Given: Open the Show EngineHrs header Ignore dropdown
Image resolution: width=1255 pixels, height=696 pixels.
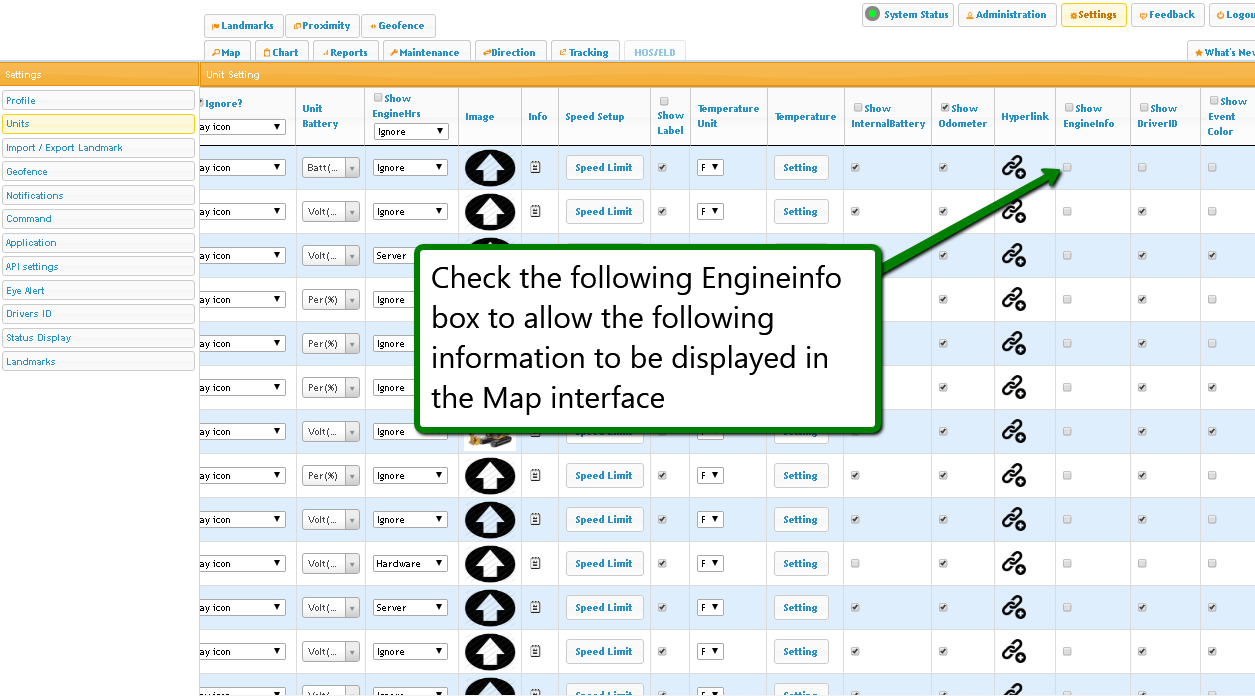Looking at the screenshot, I should coord(411,132).
